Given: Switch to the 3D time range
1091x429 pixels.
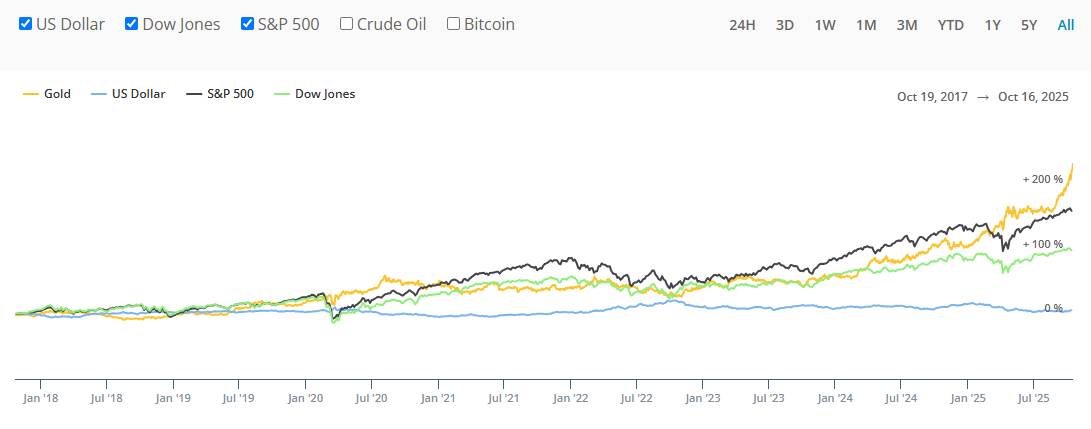Looking at the screenshot, I should [x=785, y=25].
